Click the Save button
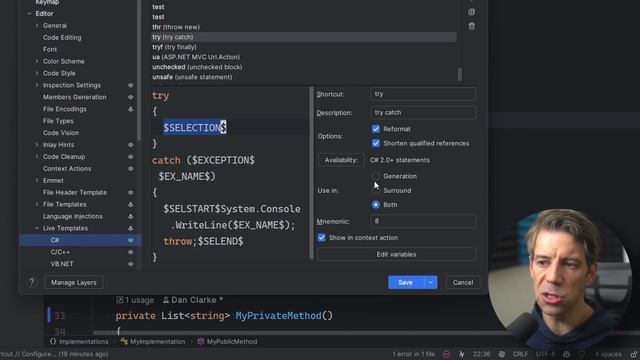 point(406,282)
